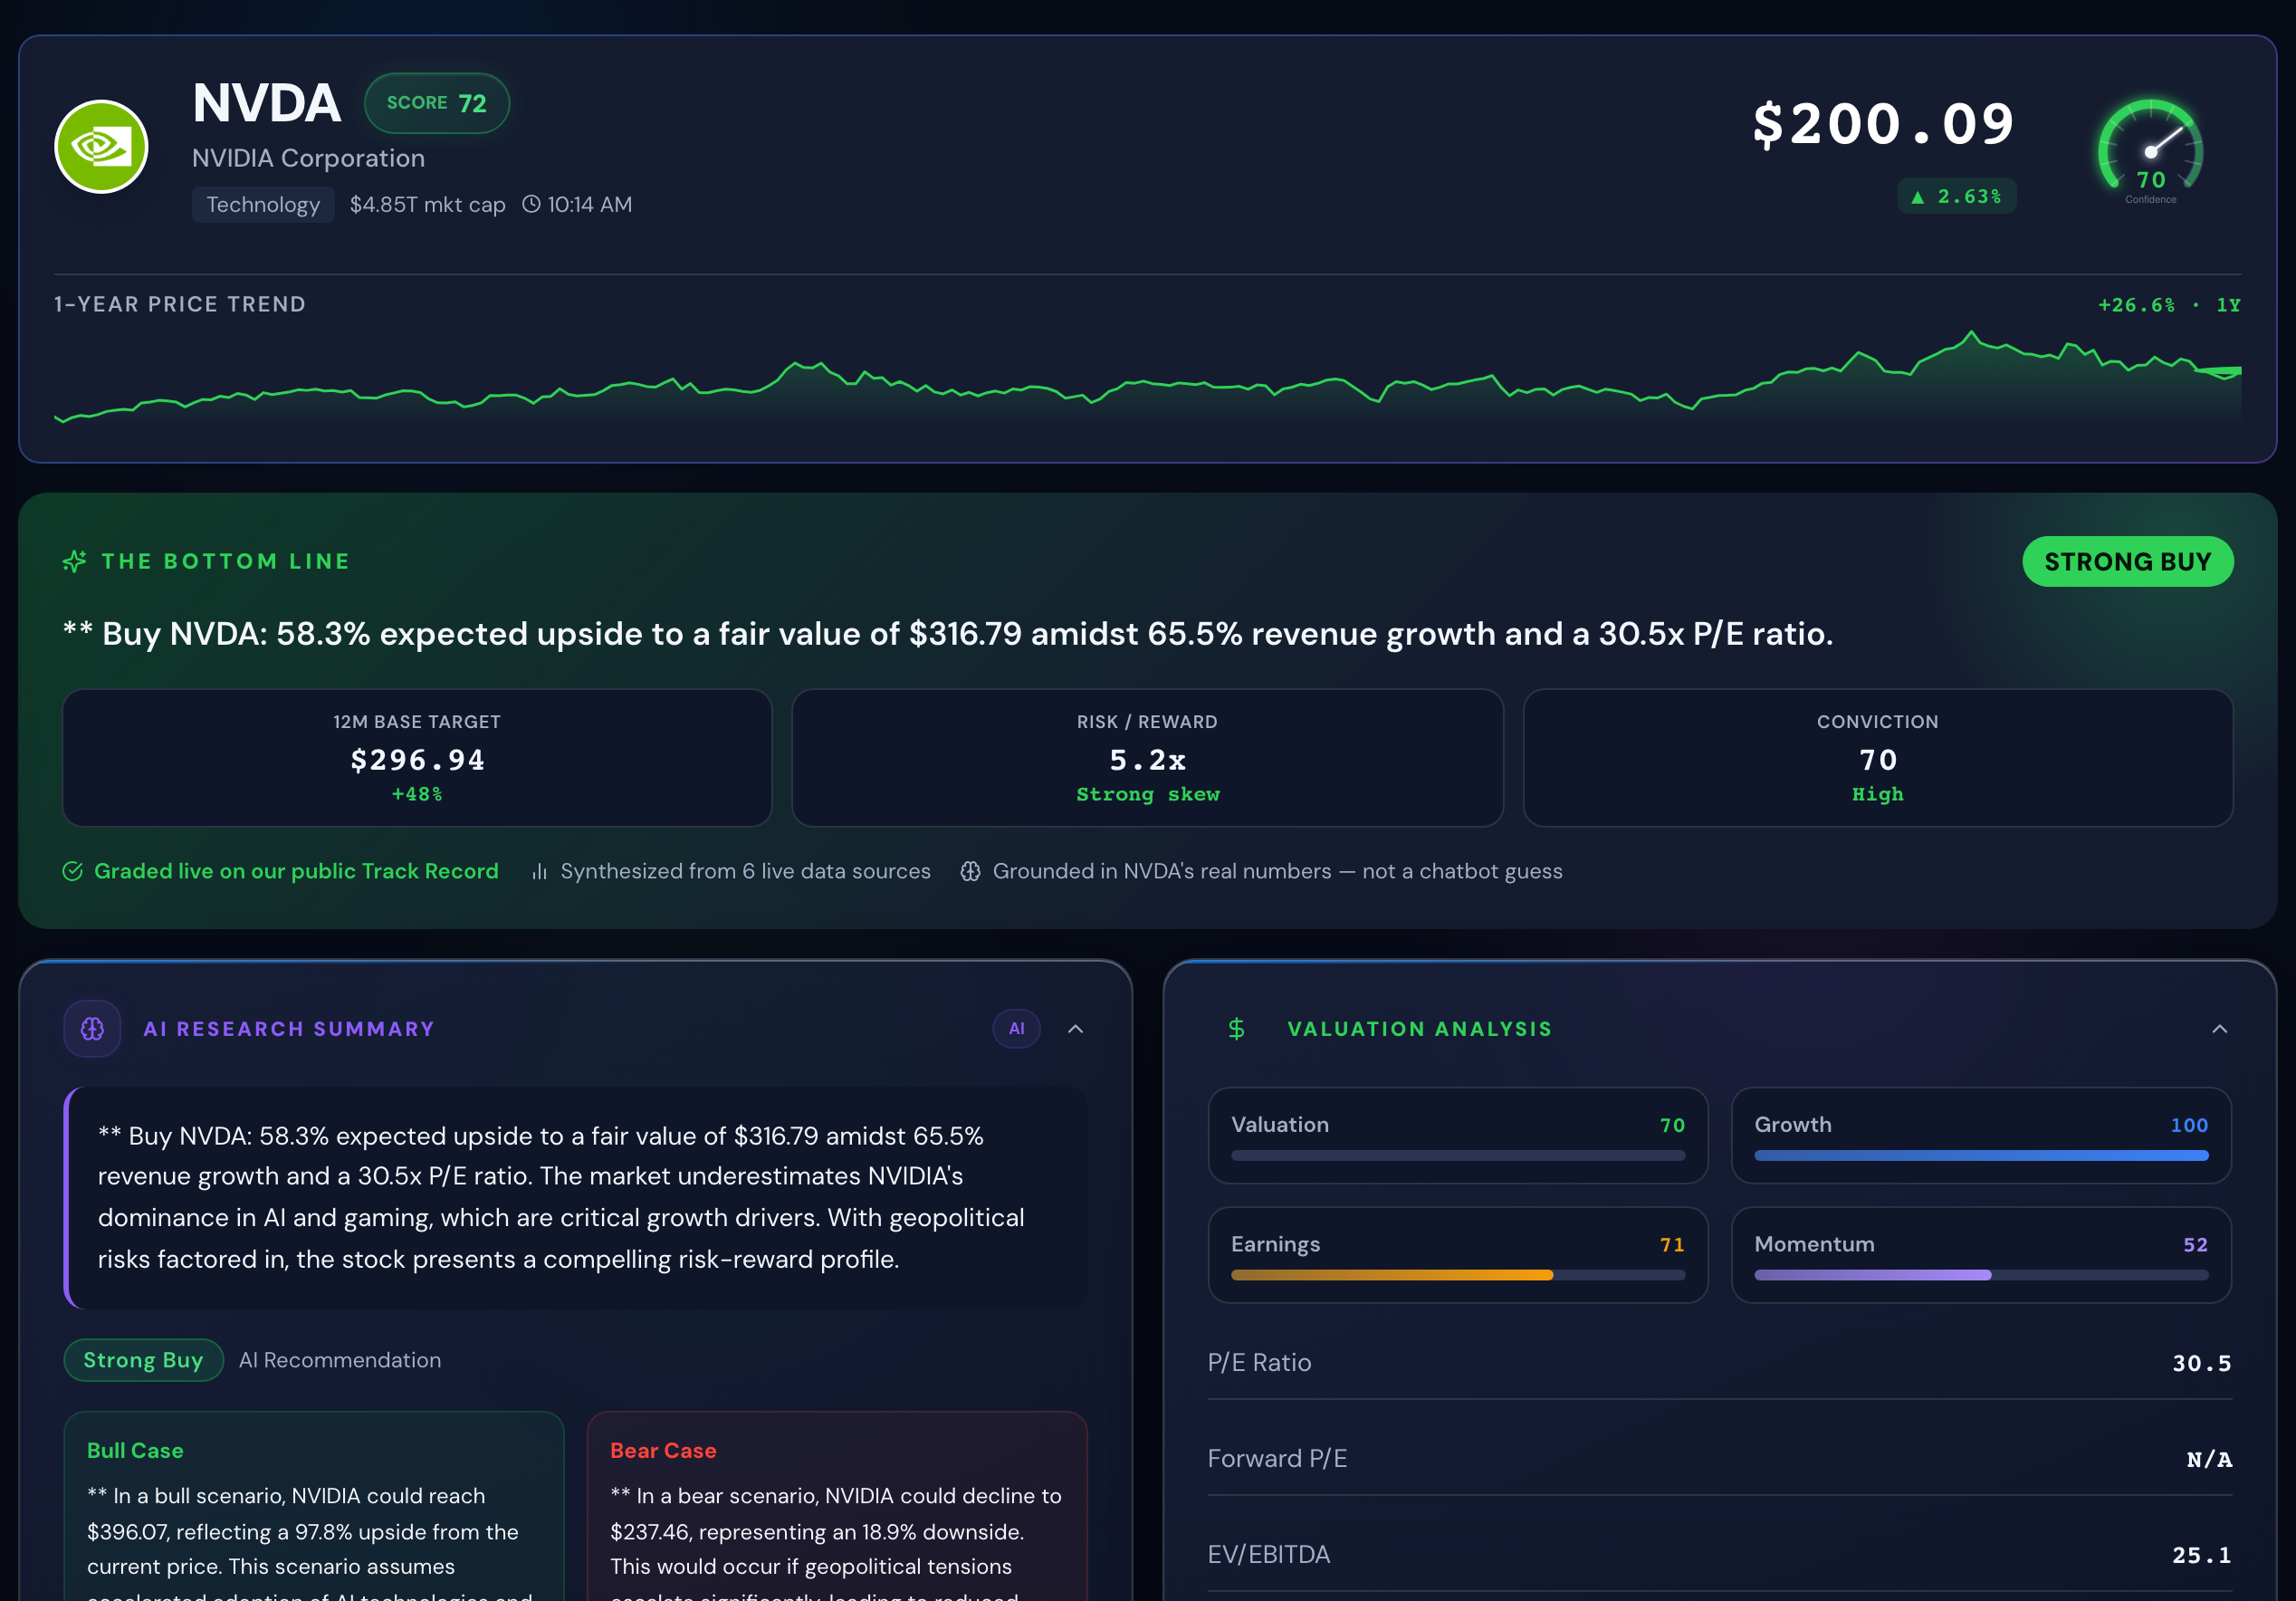2296x1601 pixels.
Task: Click the checkmark icon beside Graded live
Action: (73, 871)
